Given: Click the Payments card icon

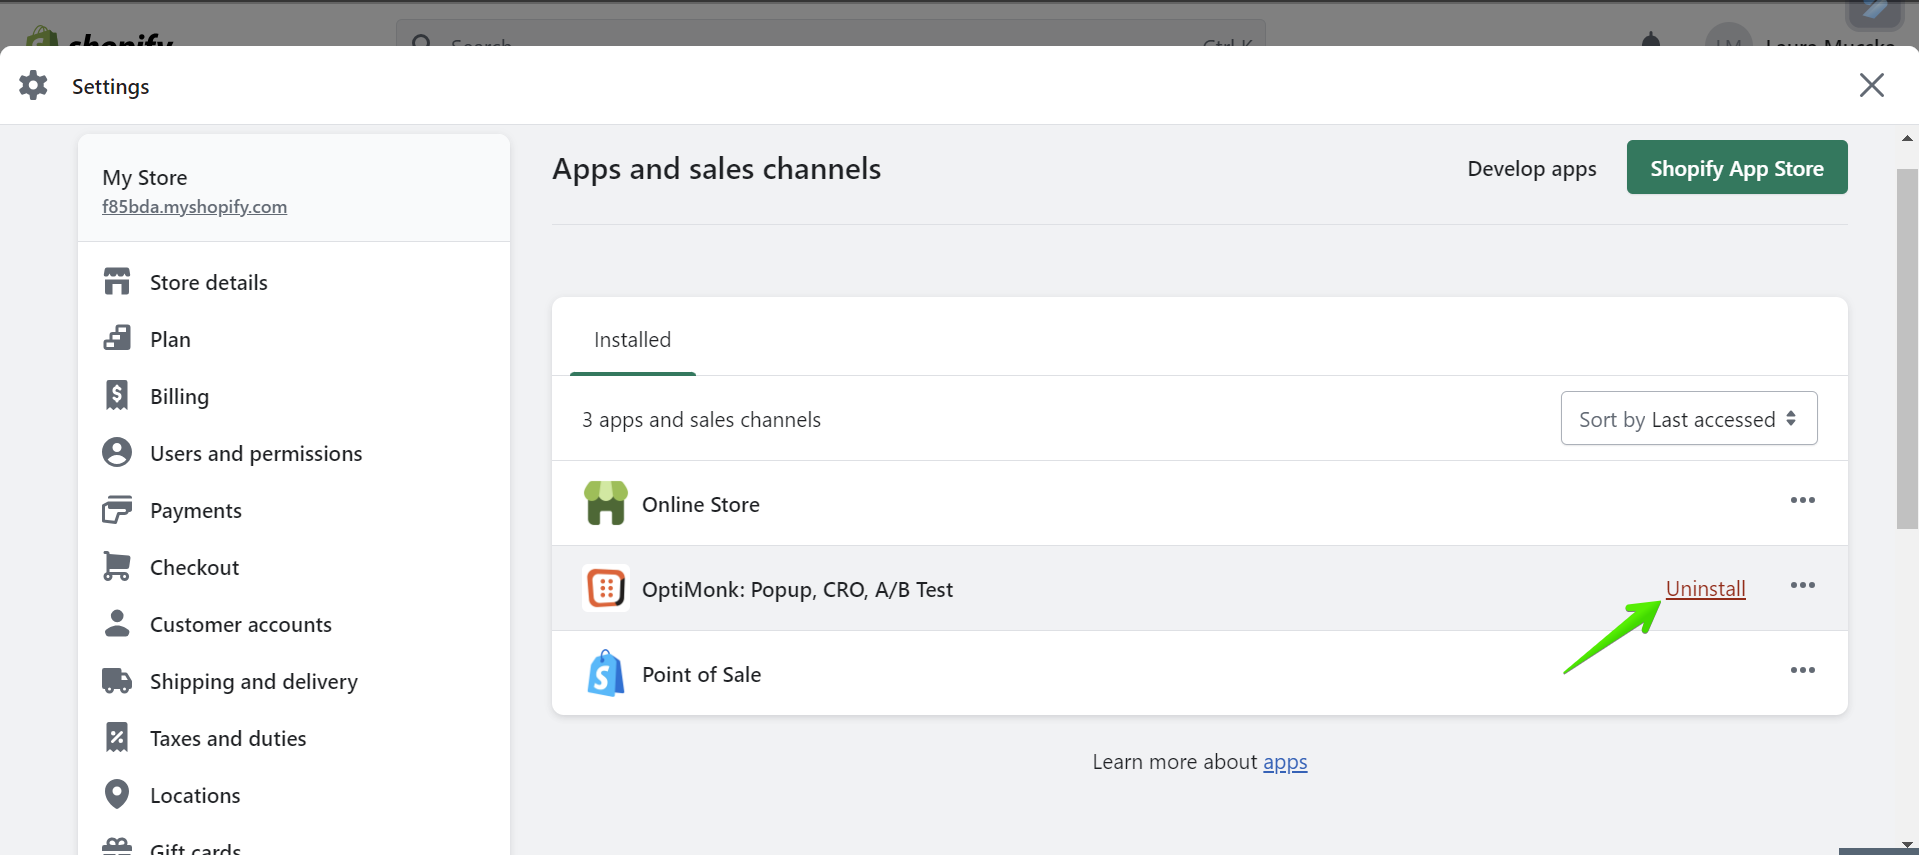Looking at the screenshot, I should pos(117,509).
